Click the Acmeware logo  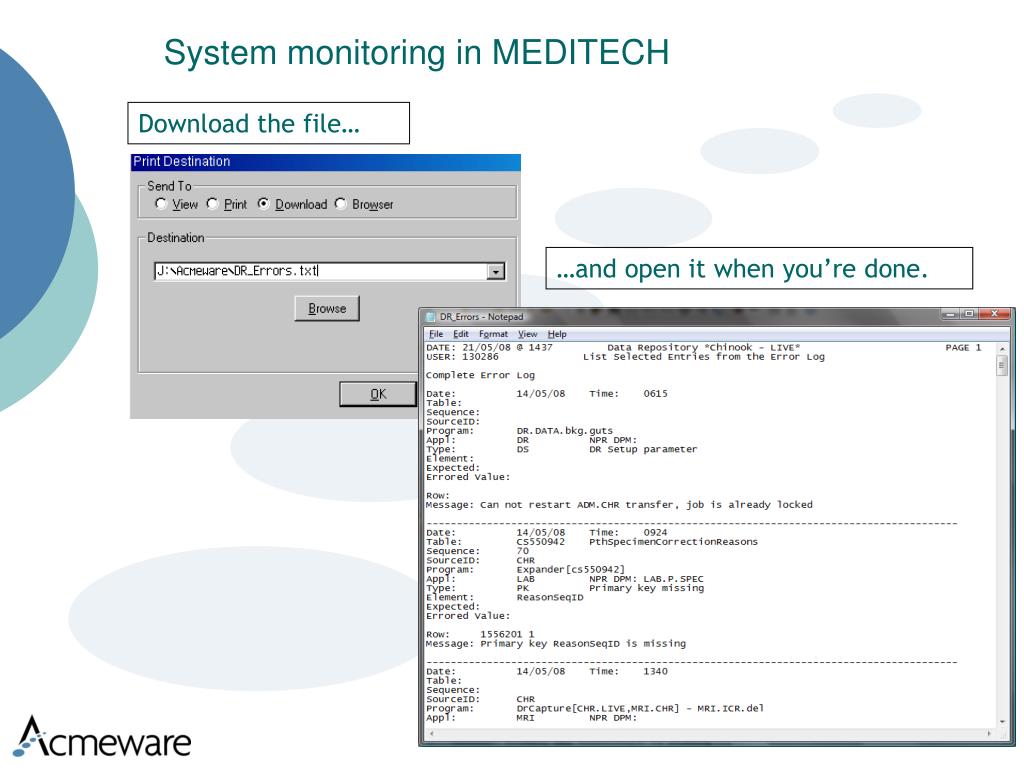point(103,737)
